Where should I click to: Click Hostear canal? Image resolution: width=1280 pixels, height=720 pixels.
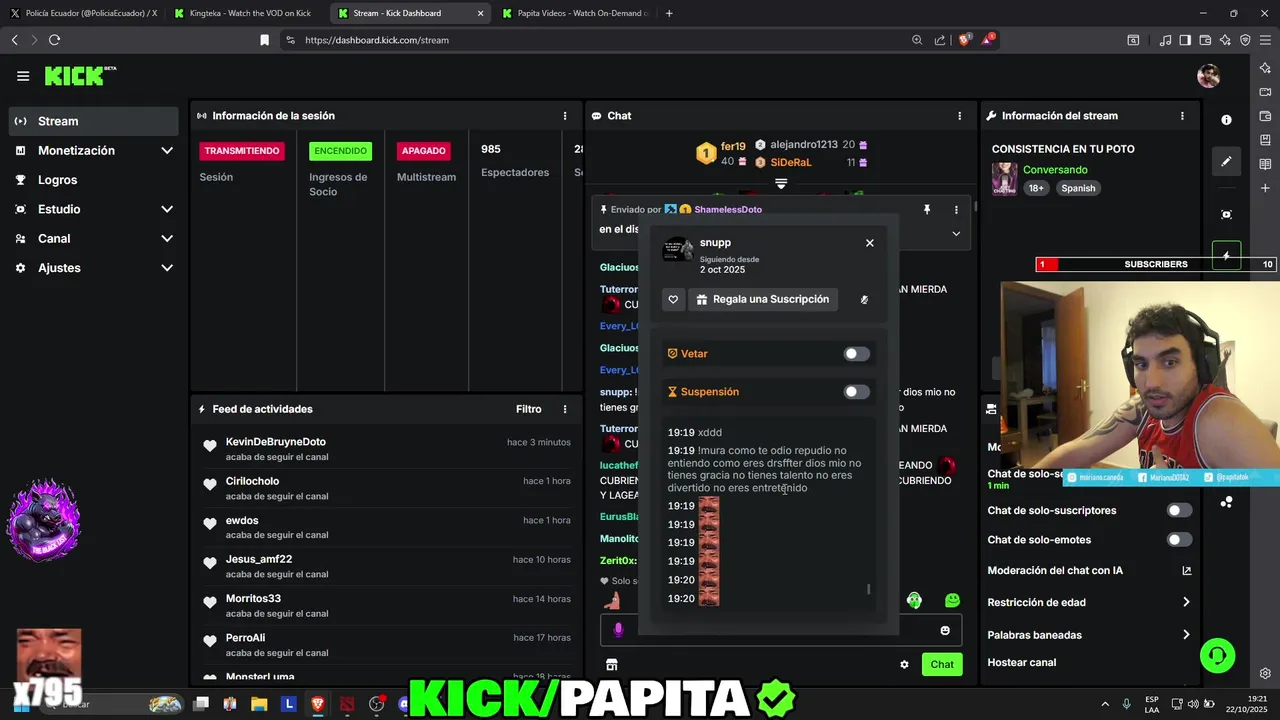(x=1021, y=662)
